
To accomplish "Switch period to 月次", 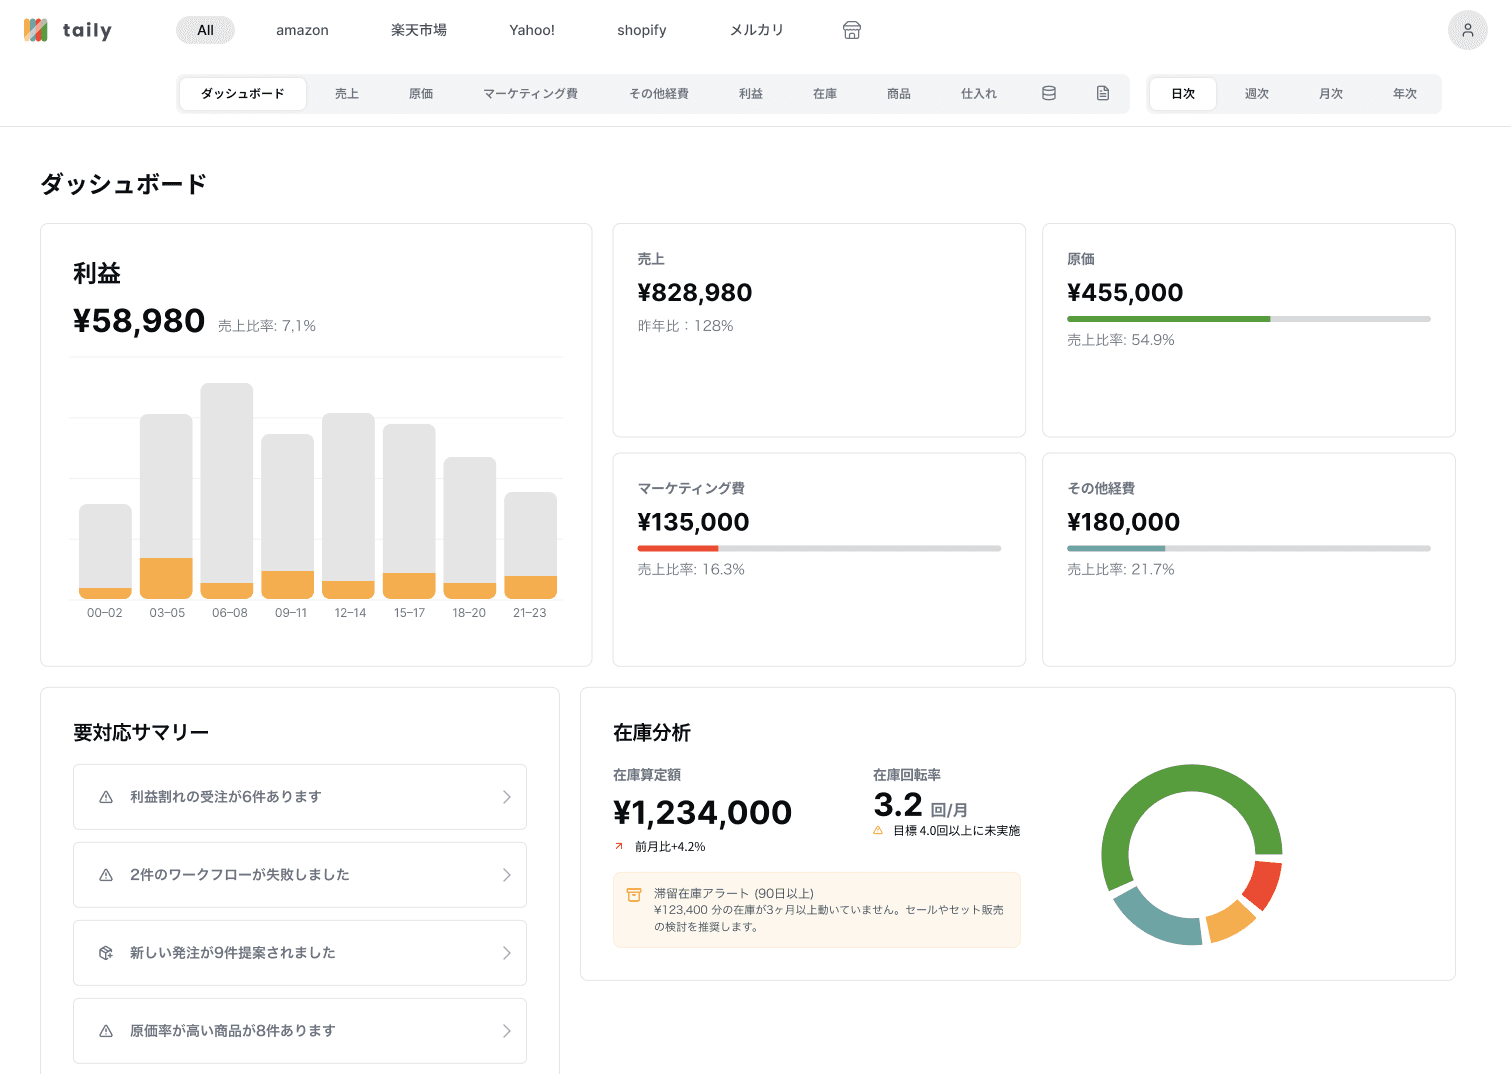I will coord(1330,94).
